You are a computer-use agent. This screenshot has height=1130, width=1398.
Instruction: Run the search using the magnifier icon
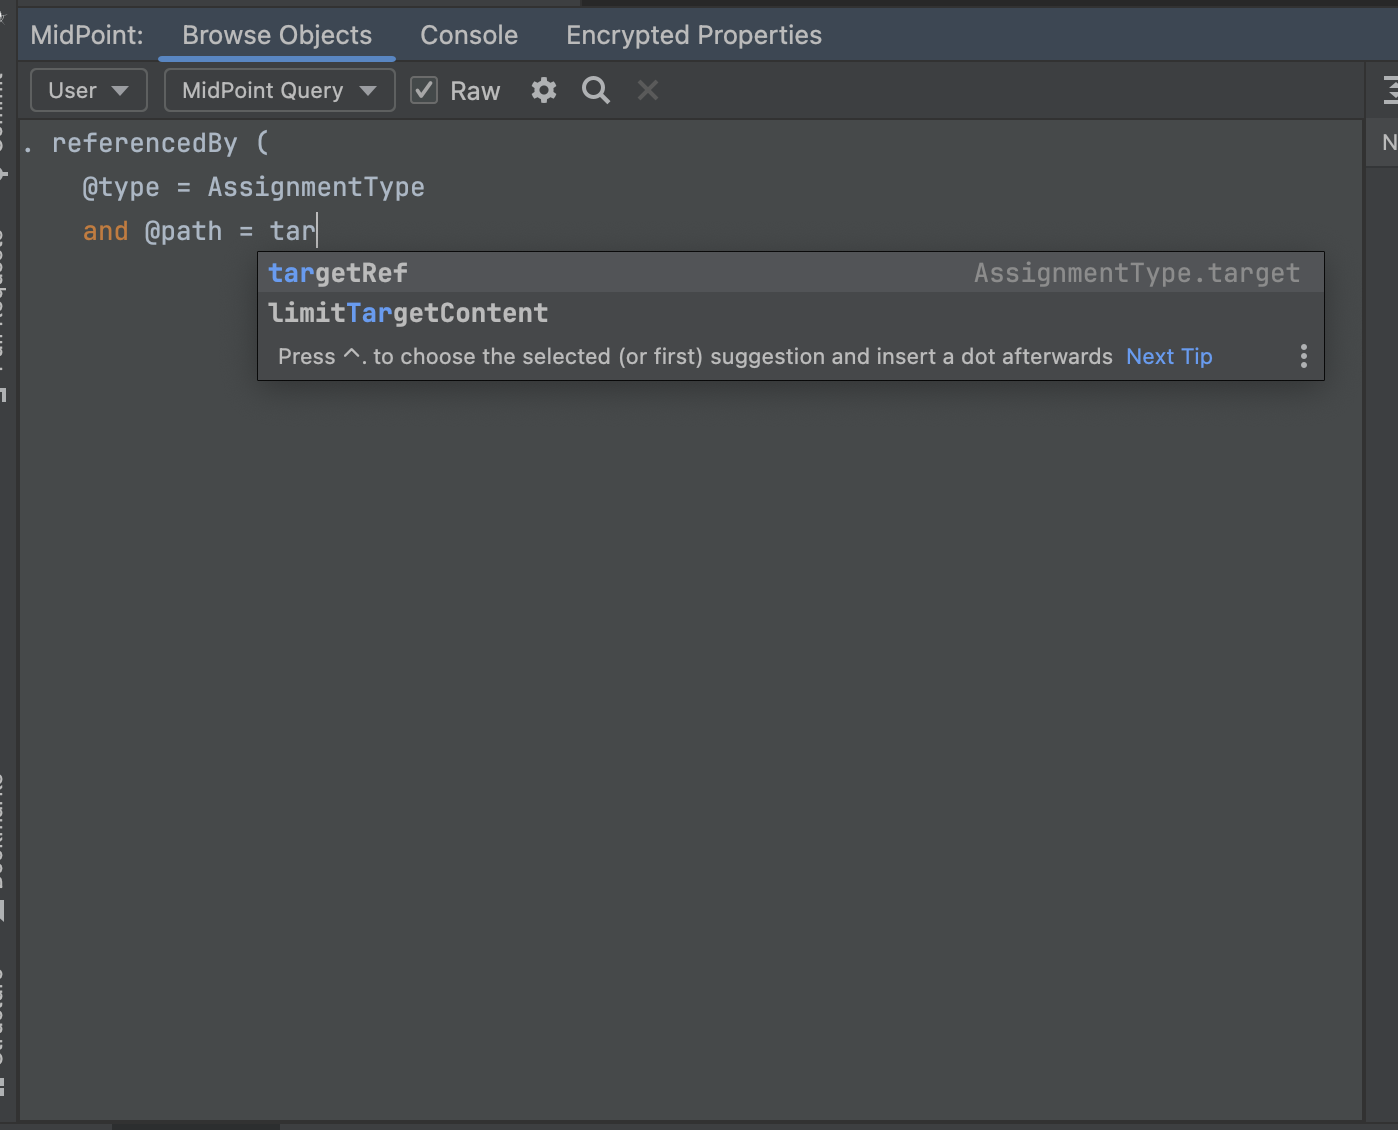click(595, 90)
